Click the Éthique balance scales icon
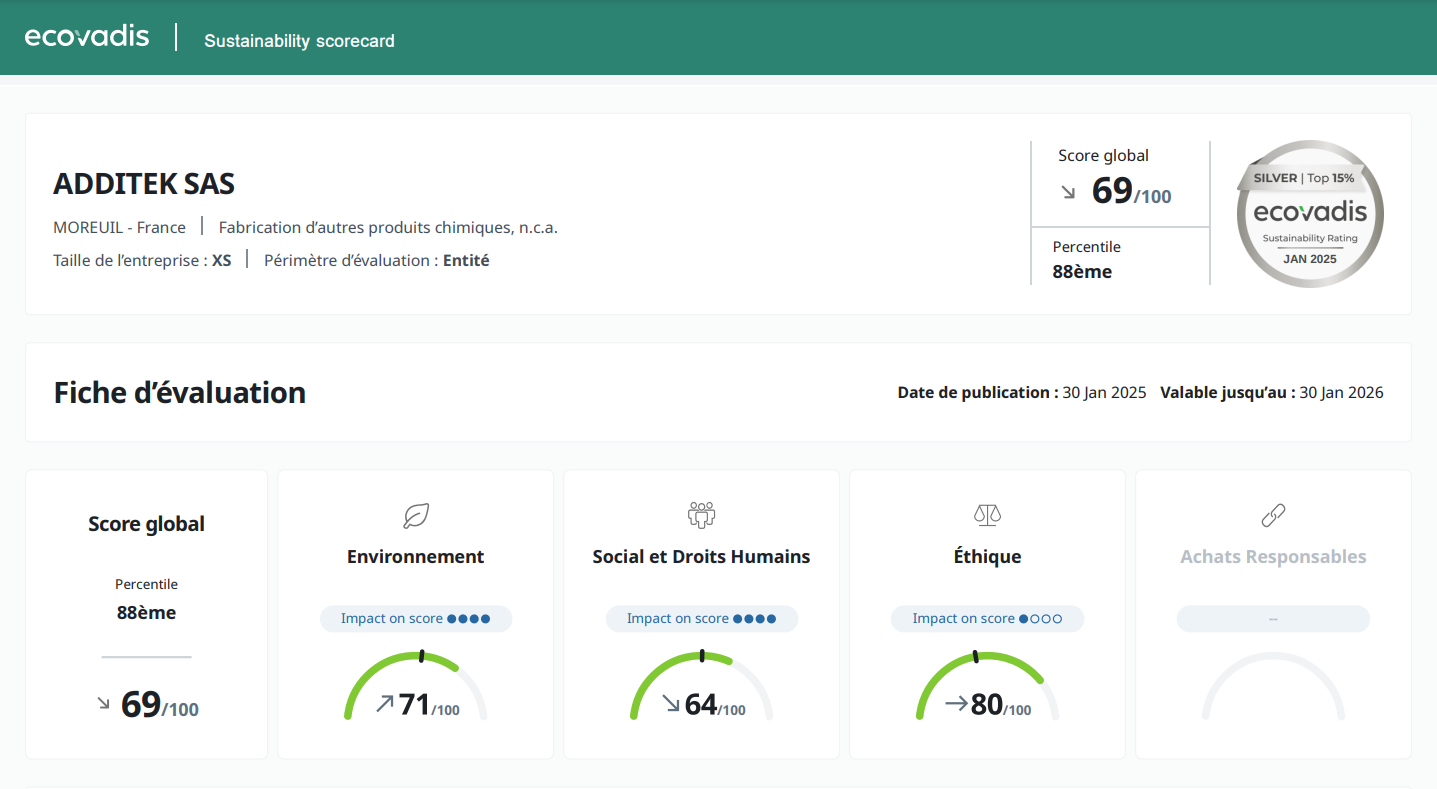Screen dimensions: 1437x789 click(987, 516)
